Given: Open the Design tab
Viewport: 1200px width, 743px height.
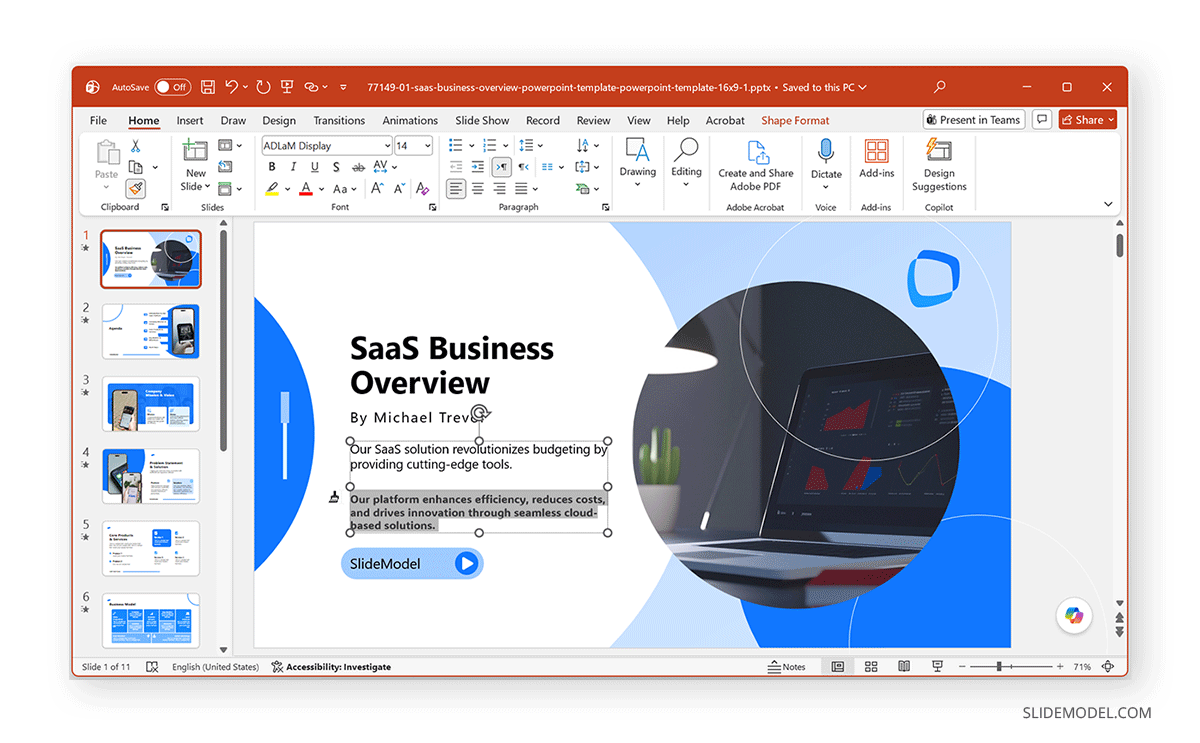Looking at the screenshot, I should [x=279, y=120].
